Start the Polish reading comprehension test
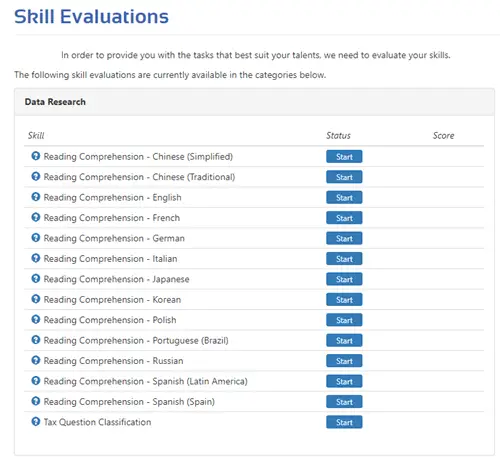The width and height of the screenshot is (500, 460). click(344, 320)
